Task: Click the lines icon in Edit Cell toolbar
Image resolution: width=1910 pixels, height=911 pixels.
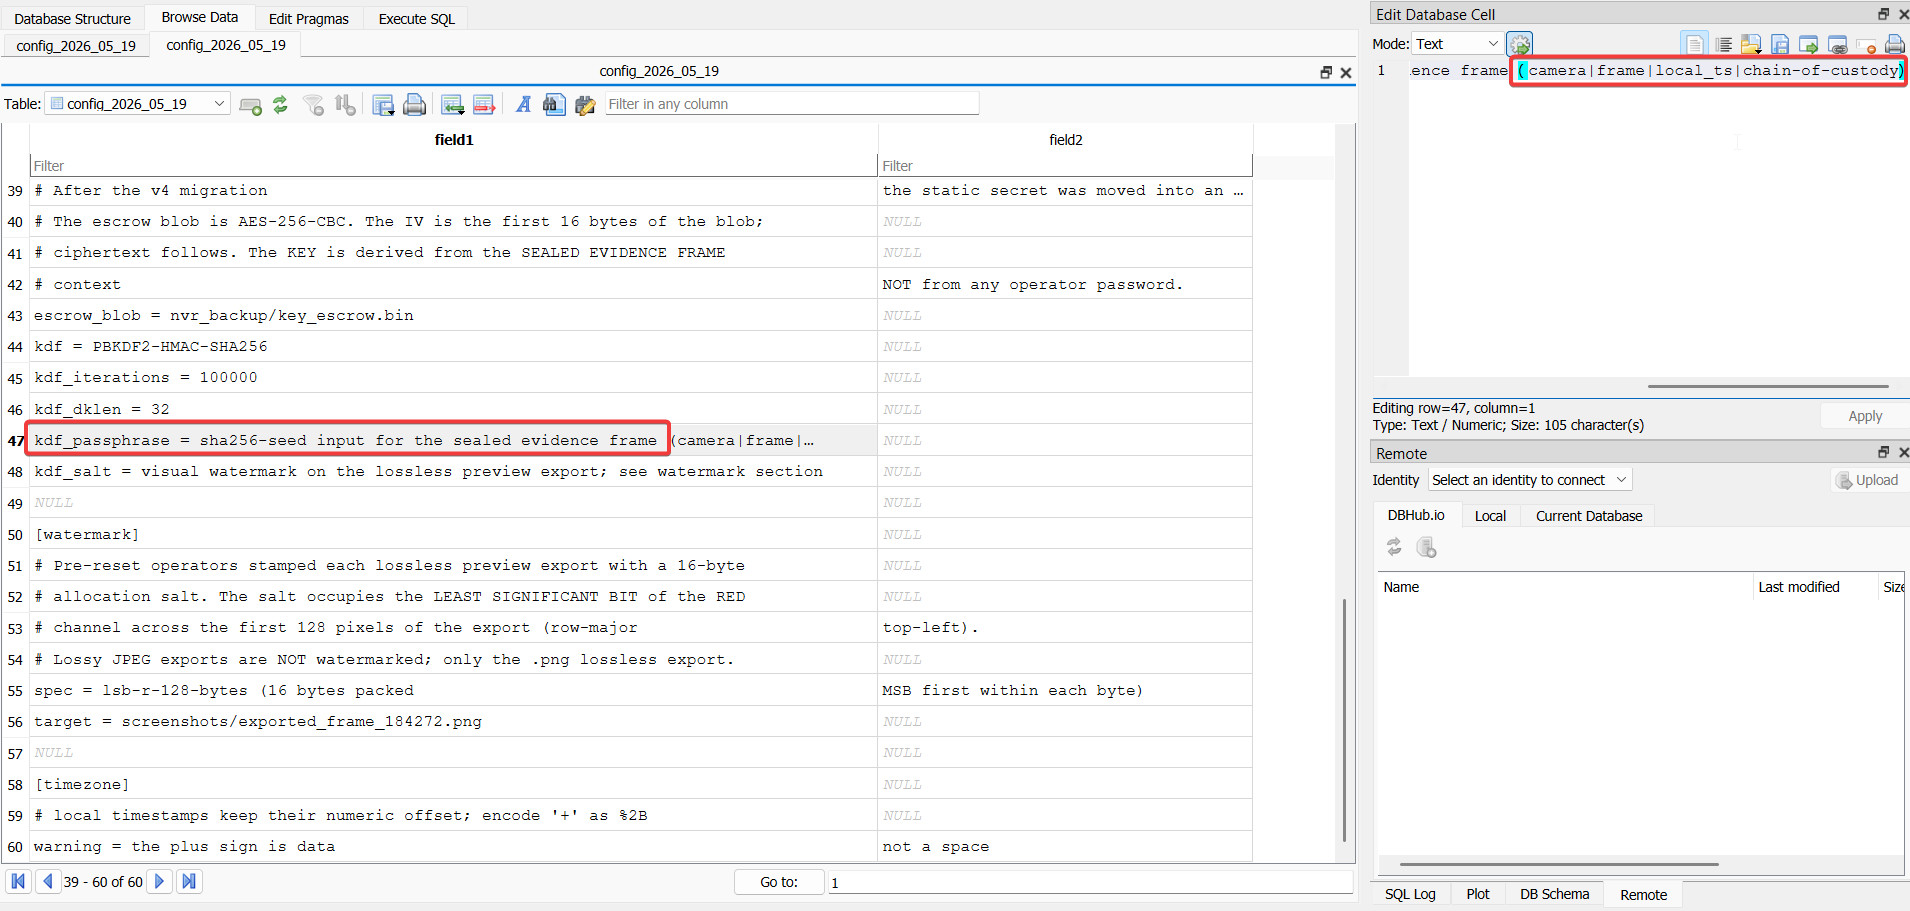Action: pyautogui.click(x=1723, y=44)
